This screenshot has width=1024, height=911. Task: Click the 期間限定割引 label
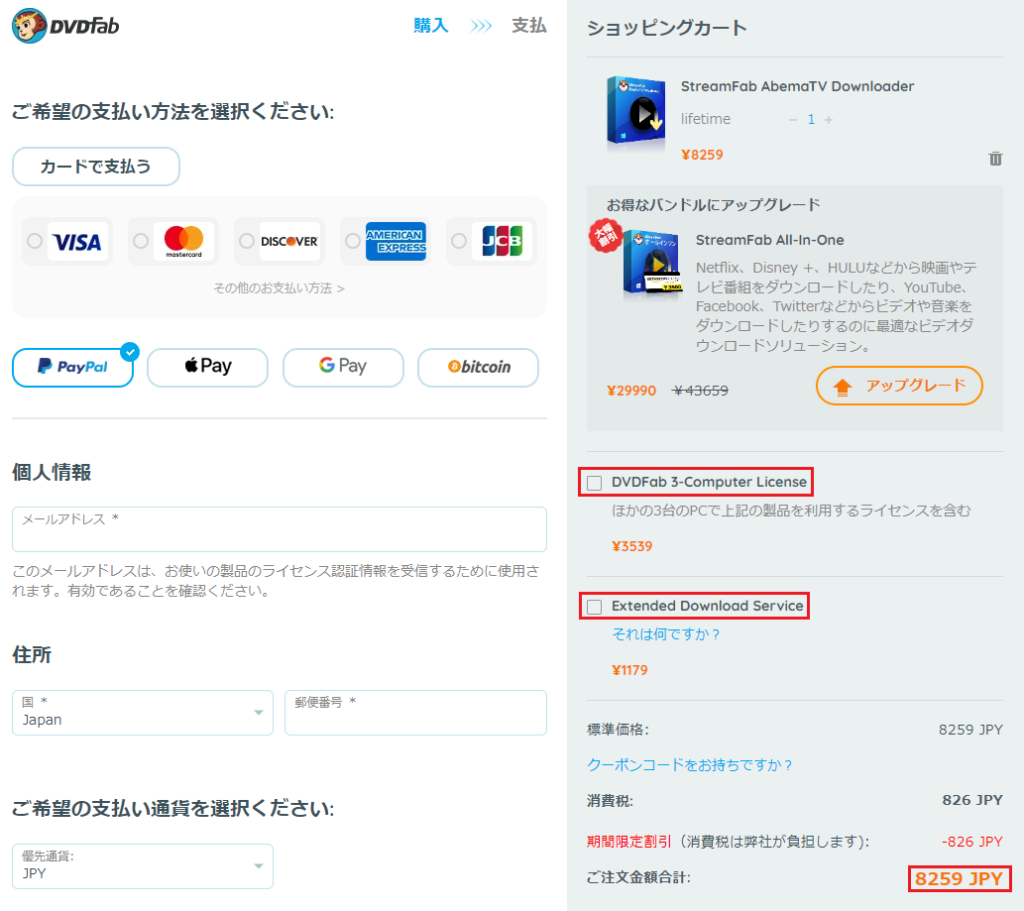pyautogui.click(x=629, y=842)
